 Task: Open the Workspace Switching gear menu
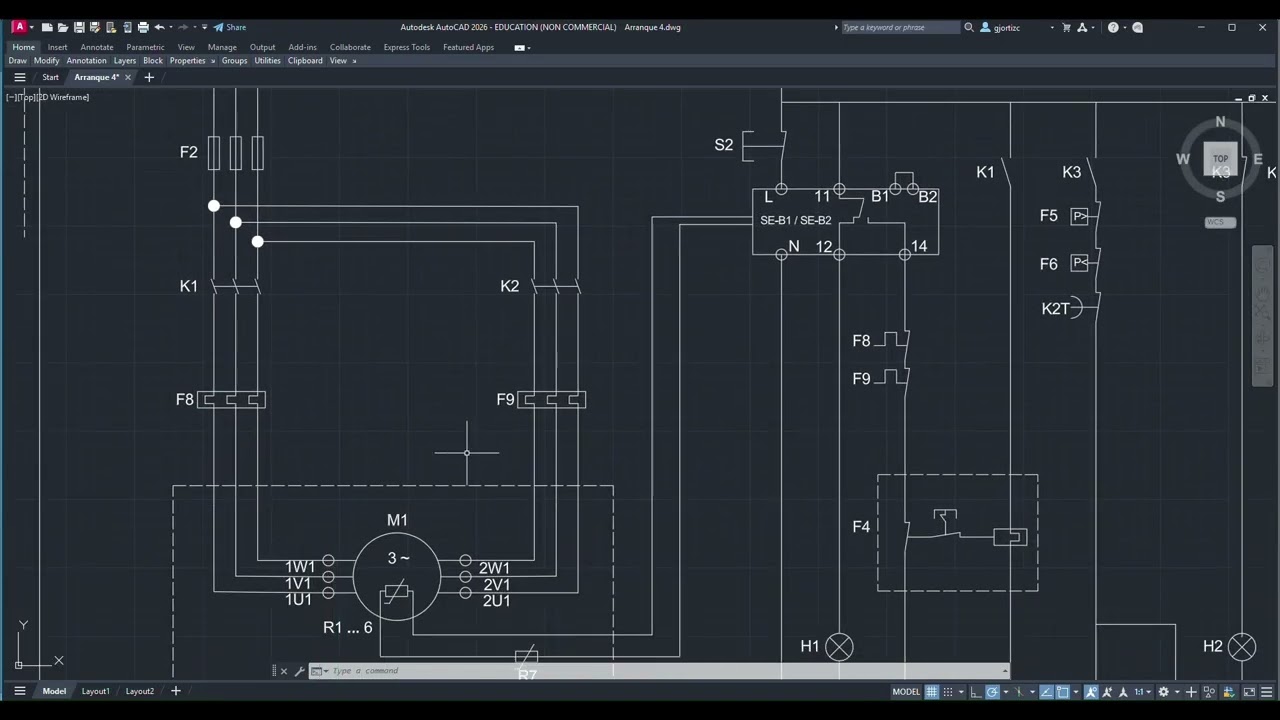click(x=1163, y=692)
